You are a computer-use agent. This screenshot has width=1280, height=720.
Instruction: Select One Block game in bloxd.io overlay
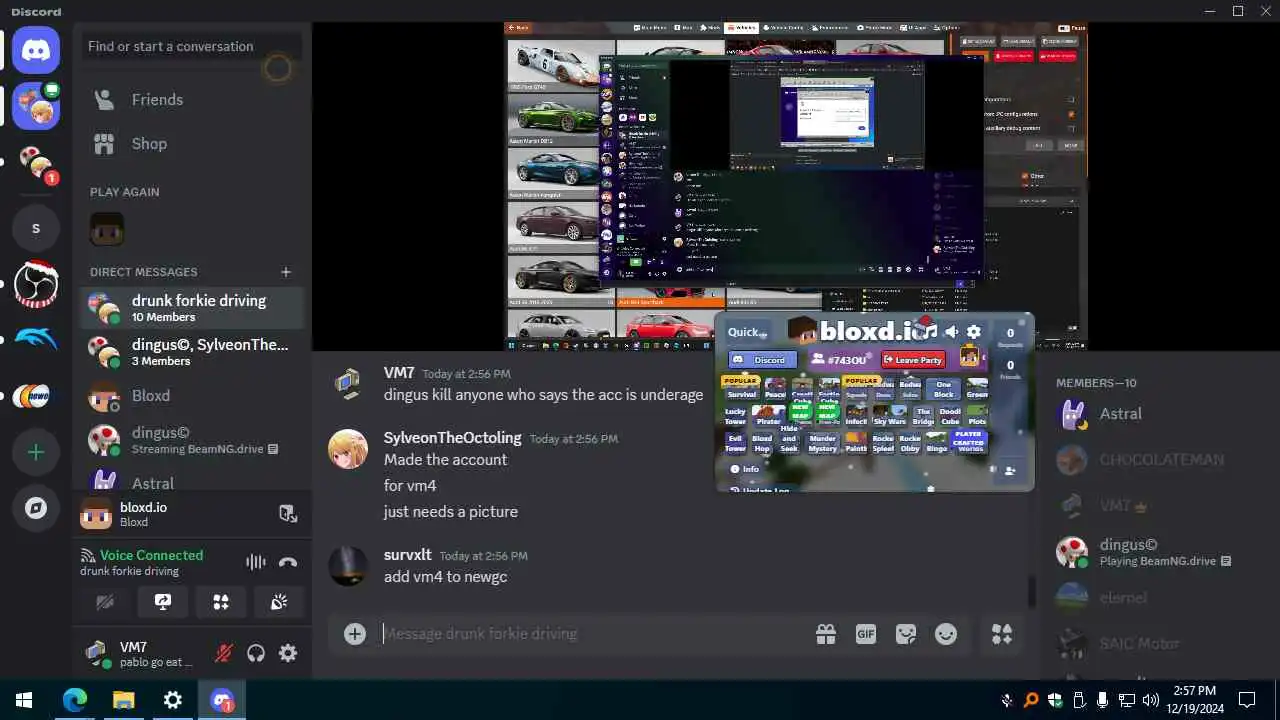[943, 389]
